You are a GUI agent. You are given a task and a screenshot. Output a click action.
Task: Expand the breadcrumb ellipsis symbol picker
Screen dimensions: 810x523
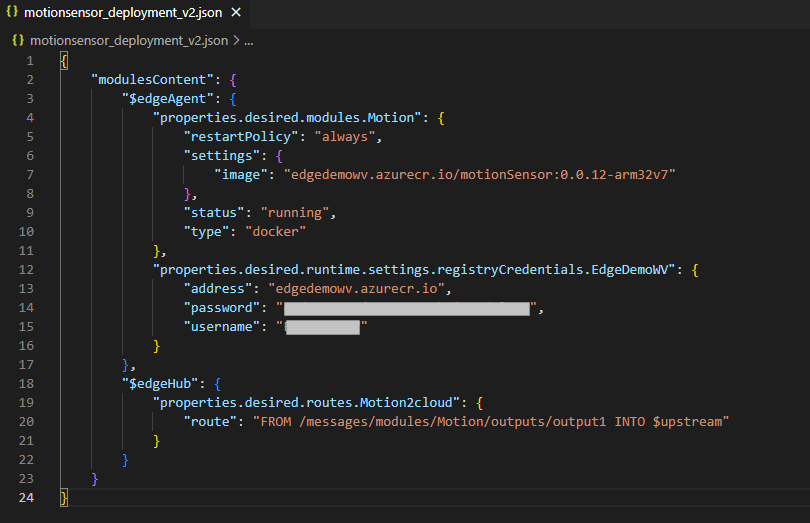(x=248, y=41)
